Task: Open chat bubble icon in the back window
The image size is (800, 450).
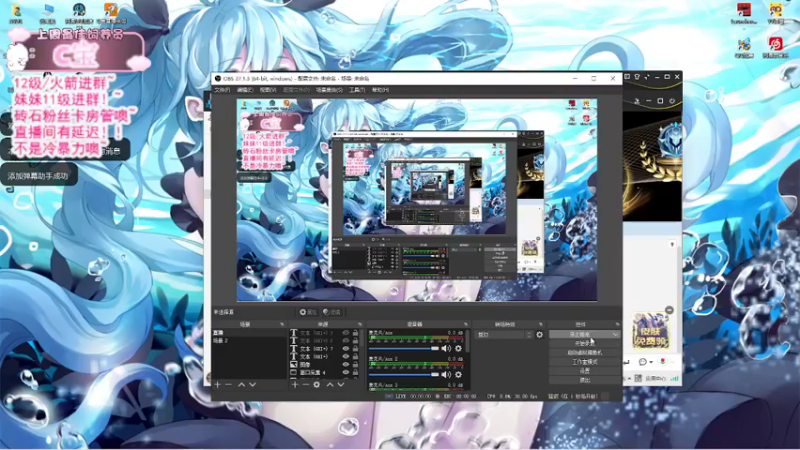Action: (643, 362)
